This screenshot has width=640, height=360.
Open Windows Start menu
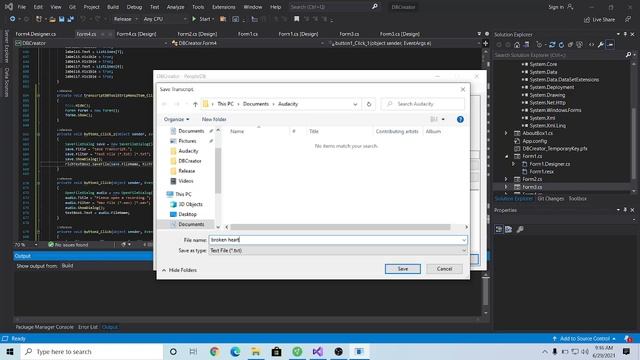pyautogui.click(x=10, y=351)
